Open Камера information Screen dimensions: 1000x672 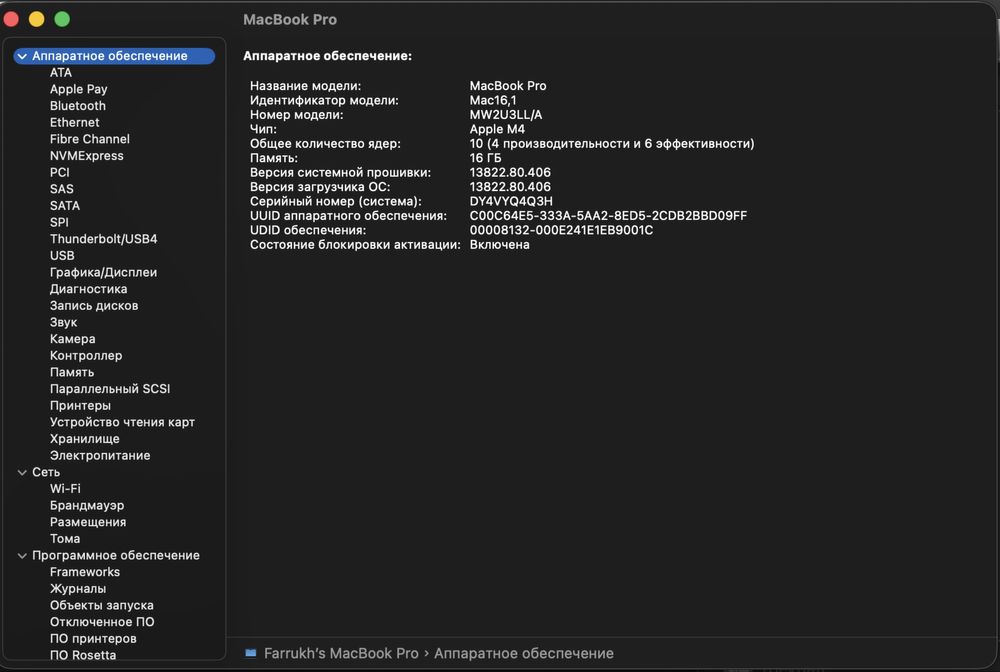point(72,339)
